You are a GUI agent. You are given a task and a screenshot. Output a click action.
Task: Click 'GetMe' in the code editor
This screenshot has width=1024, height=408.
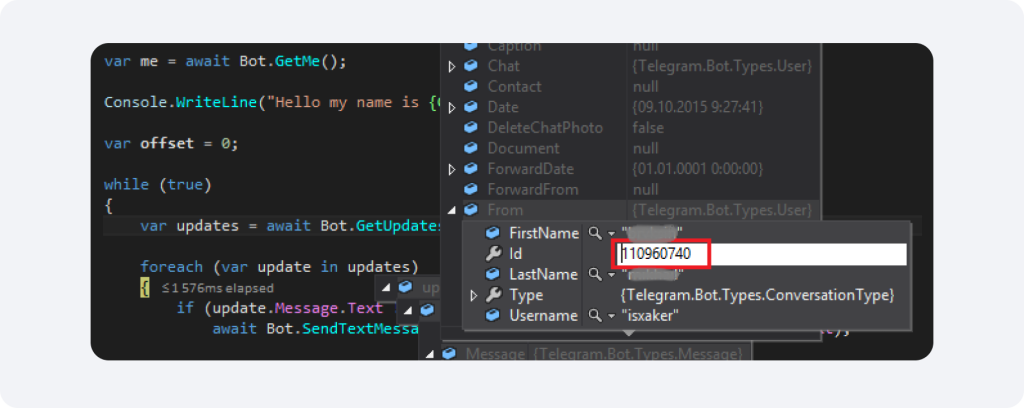297,61
